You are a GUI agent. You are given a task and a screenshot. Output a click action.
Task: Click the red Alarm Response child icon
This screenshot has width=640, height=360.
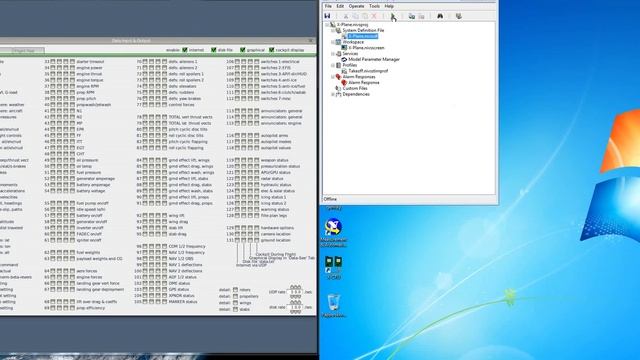(x=344, y=82)
